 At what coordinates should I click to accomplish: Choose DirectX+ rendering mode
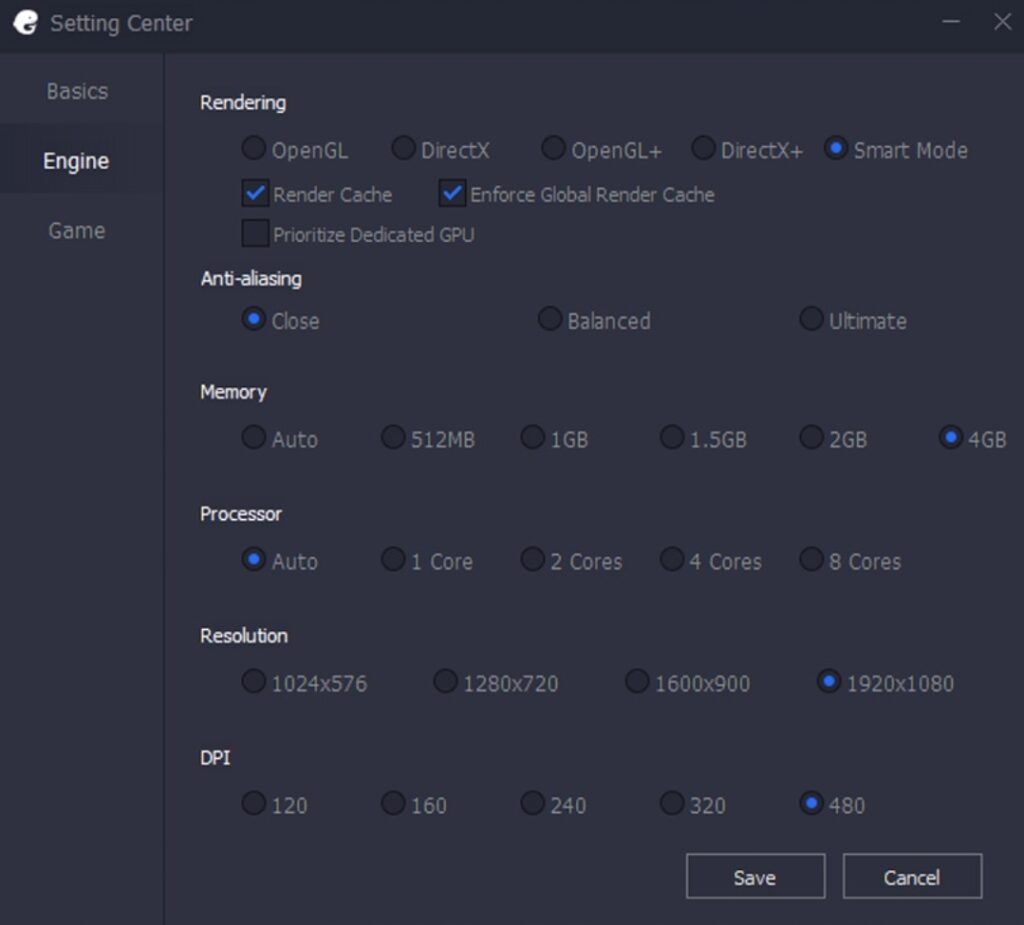[703, 147]
